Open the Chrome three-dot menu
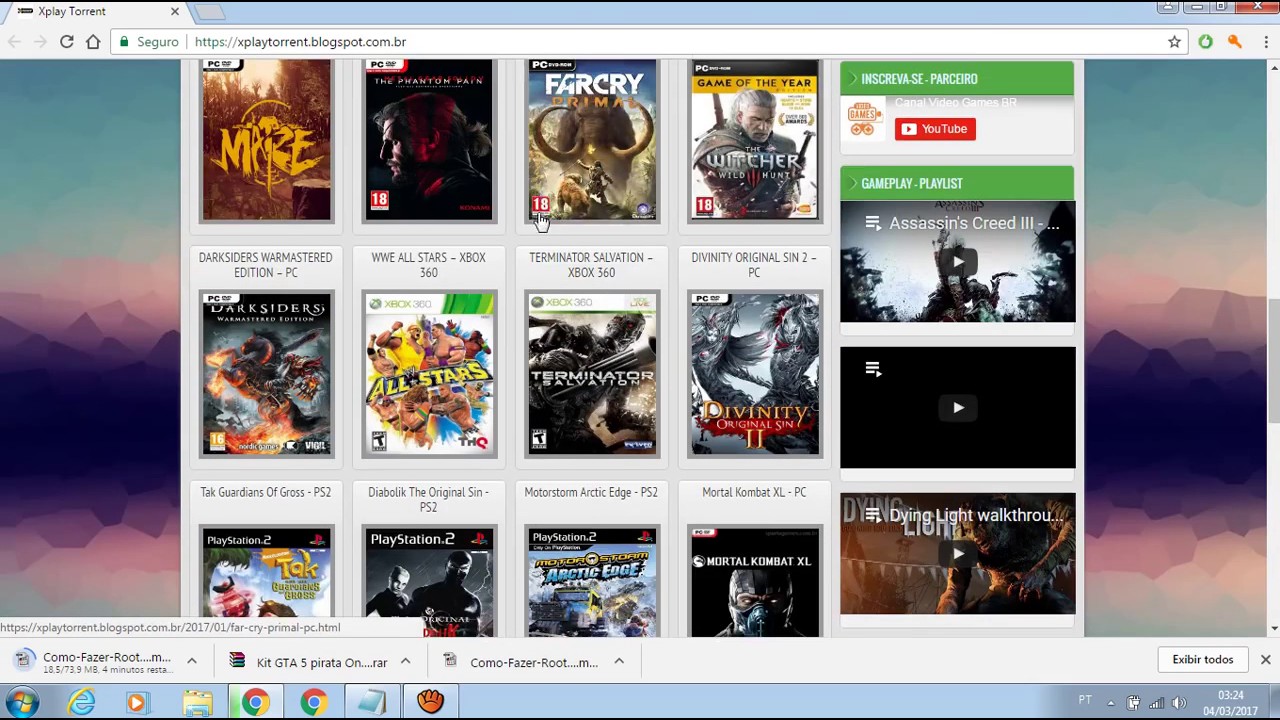This screenshot has height=720, width=1280. (x=1265, y=42)
